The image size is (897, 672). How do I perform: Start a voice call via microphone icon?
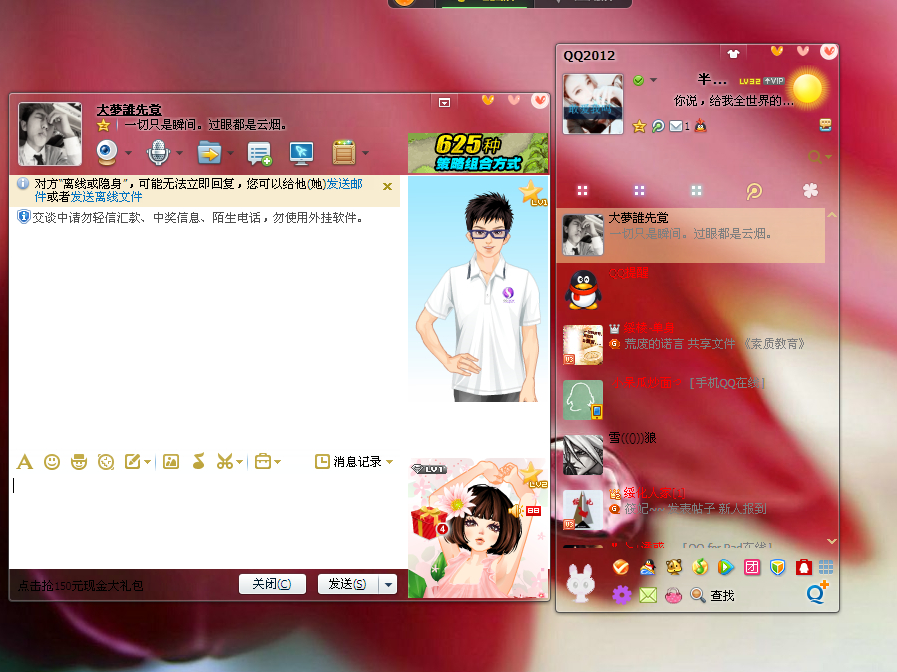pos(158,152)
